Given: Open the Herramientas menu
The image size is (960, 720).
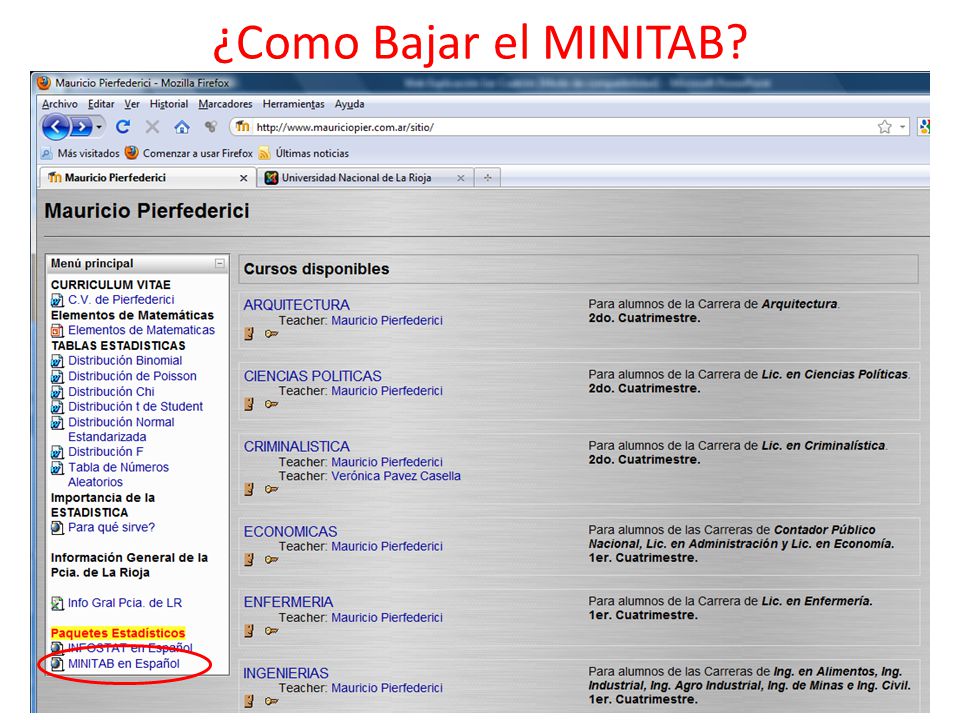Looking at the screenshot, I should click(x=293, y=104).
